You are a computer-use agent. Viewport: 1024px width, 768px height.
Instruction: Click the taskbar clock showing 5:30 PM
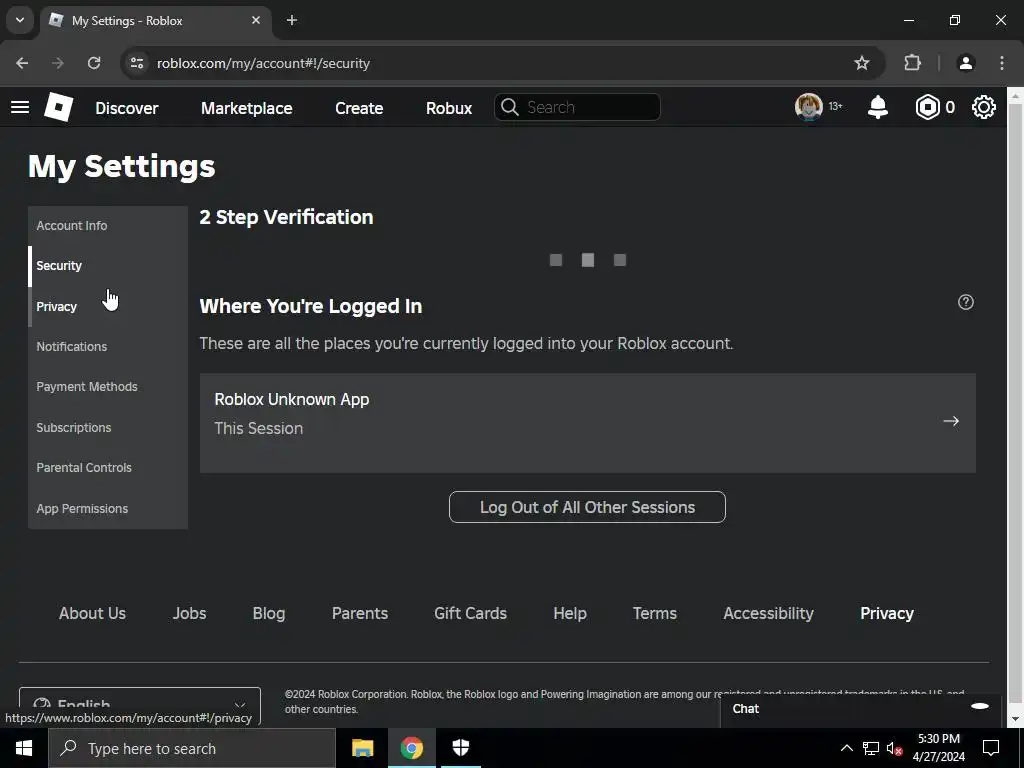pos(939,748)
